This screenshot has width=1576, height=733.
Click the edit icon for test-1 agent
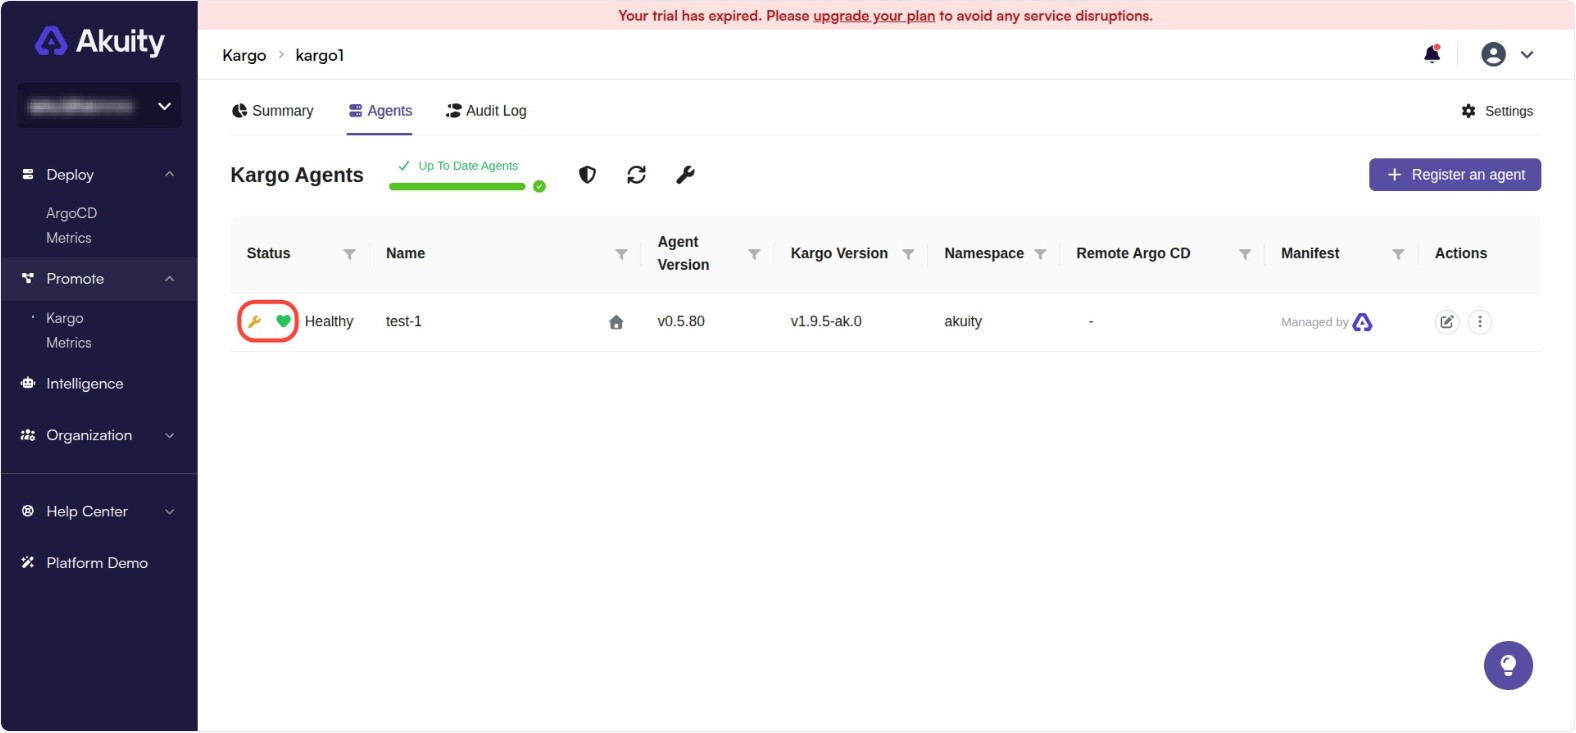[1446, 322]
